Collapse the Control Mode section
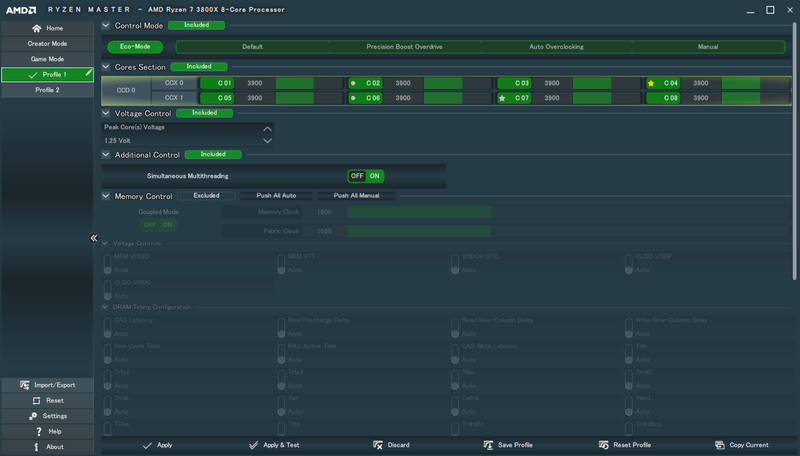The width and height of the screenshot is (800, 456). click(x=106, y=25)
